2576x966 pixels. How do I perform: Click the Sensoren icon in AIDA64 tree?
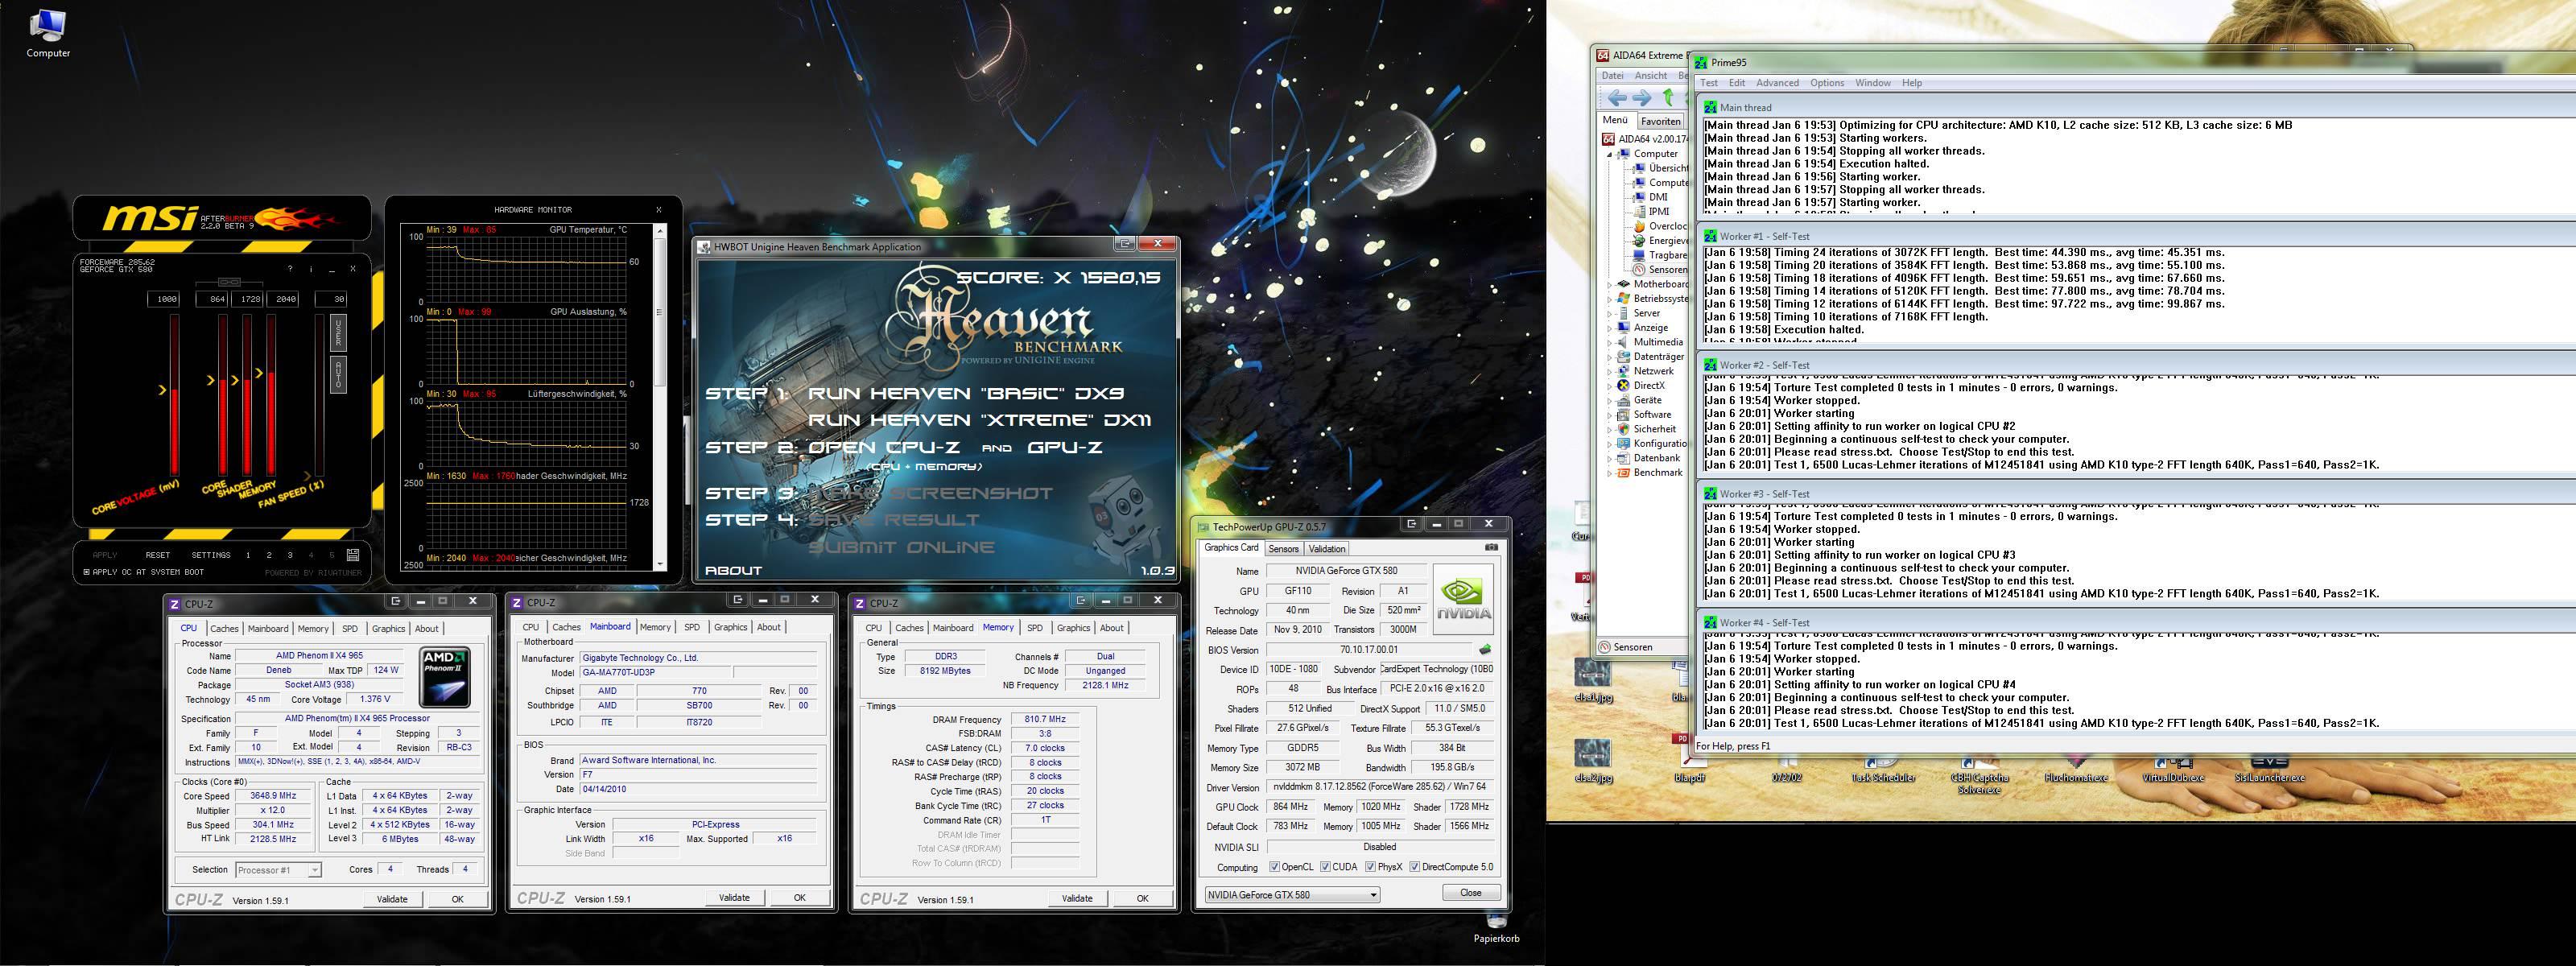click(x=1639, y=269)
